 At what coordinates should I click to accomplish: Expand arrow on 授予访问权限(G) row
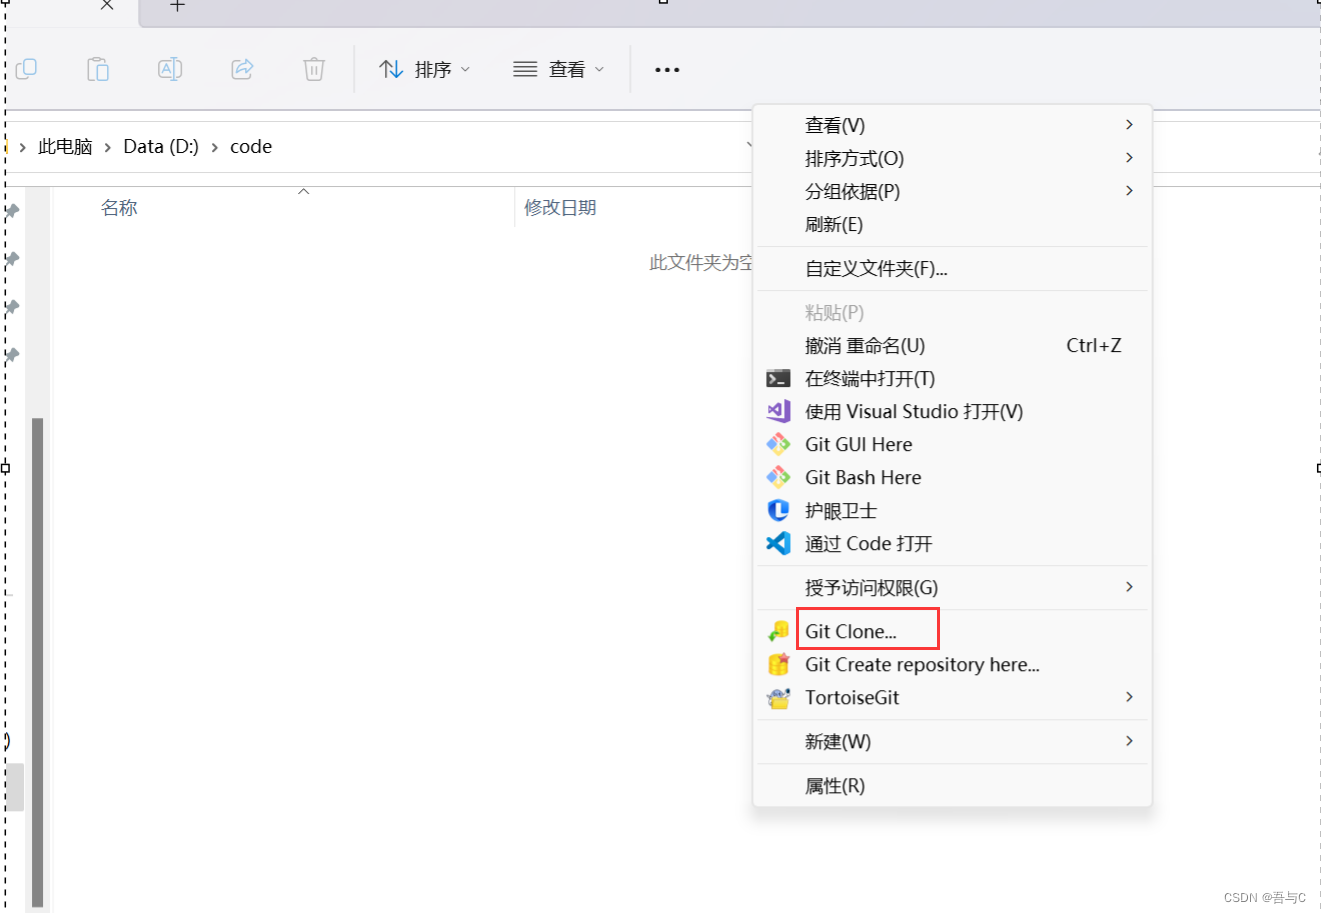(x=1129, y=587)
